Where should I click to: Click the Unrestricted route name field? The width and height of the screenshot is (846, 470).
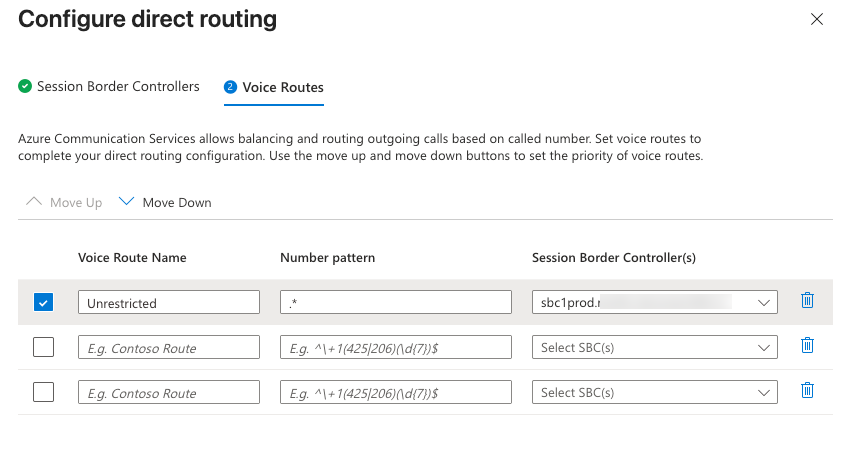pos(168,302)
